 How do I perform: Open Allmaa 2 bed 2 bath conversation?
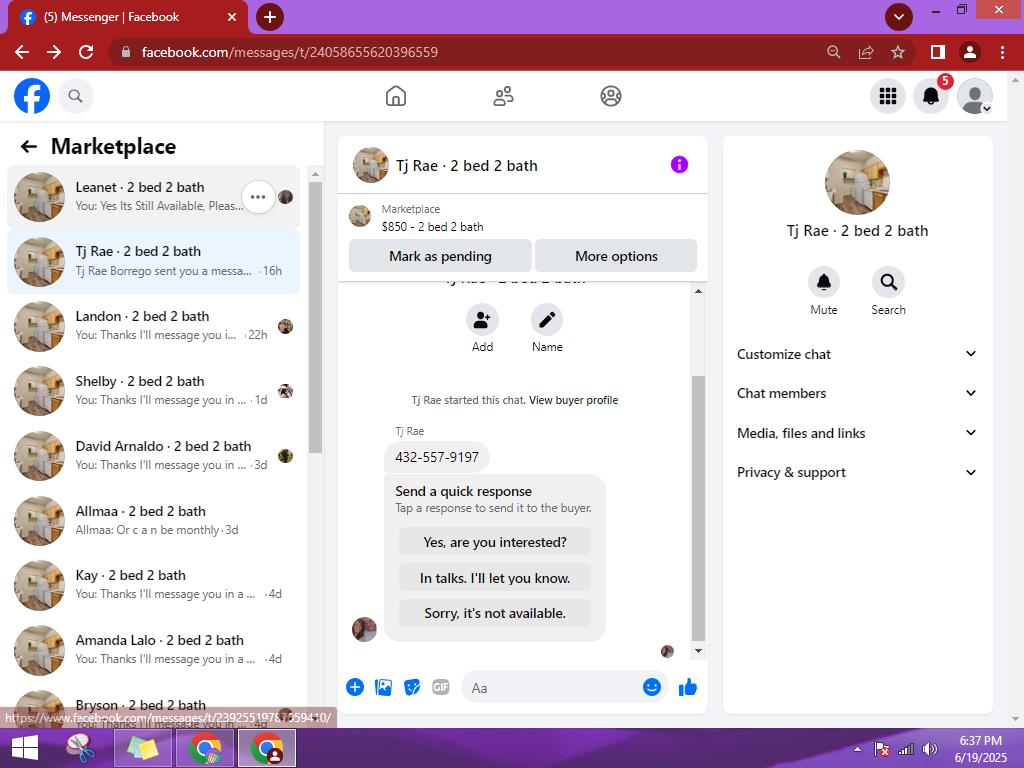point(153,520)
